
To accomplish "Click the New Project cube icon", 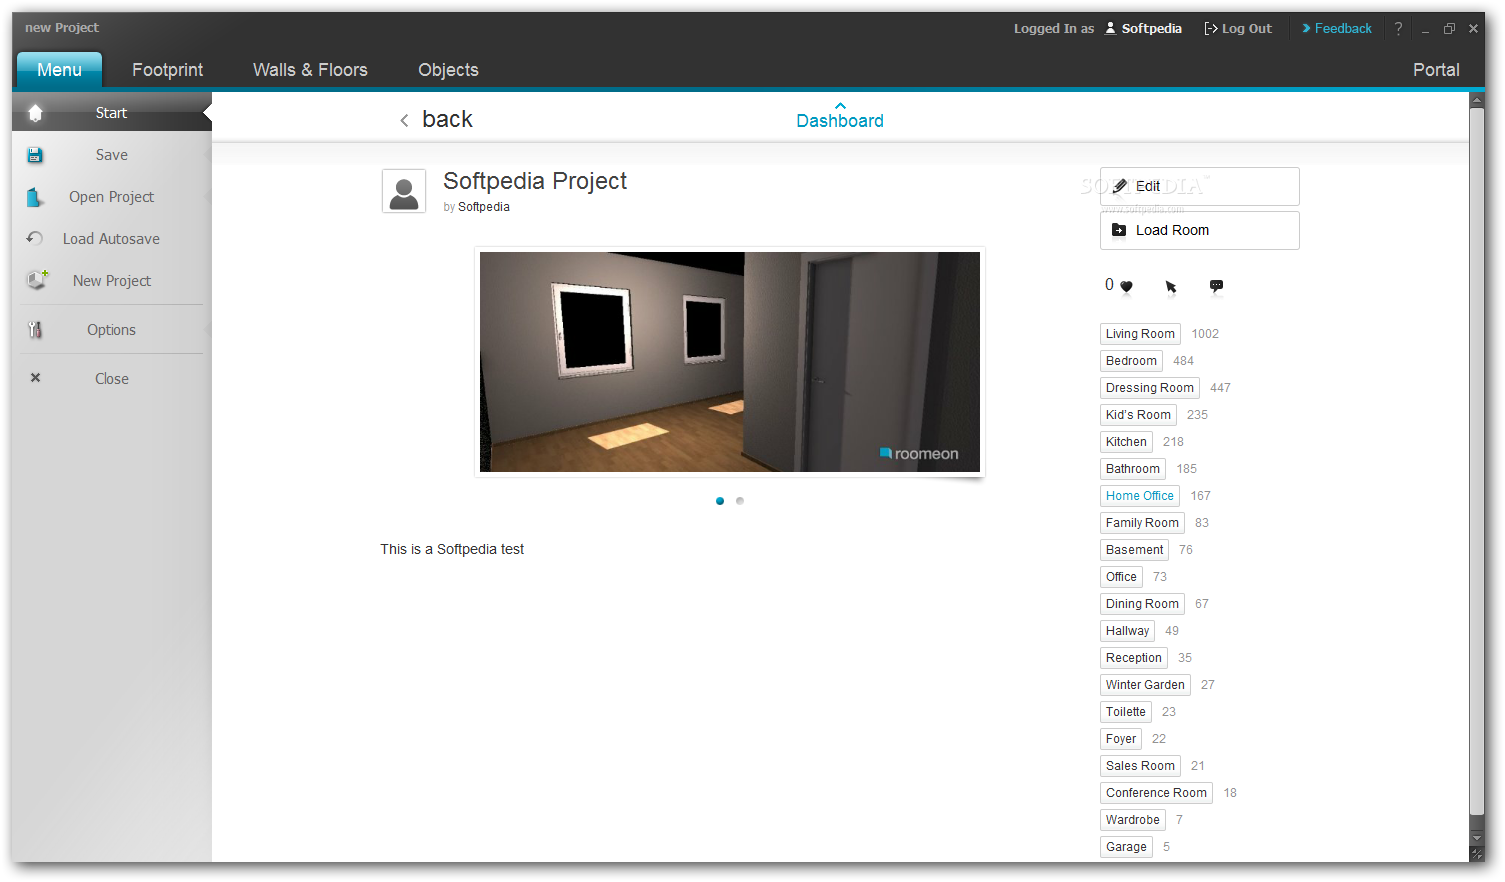I will [x=37, y=280].
